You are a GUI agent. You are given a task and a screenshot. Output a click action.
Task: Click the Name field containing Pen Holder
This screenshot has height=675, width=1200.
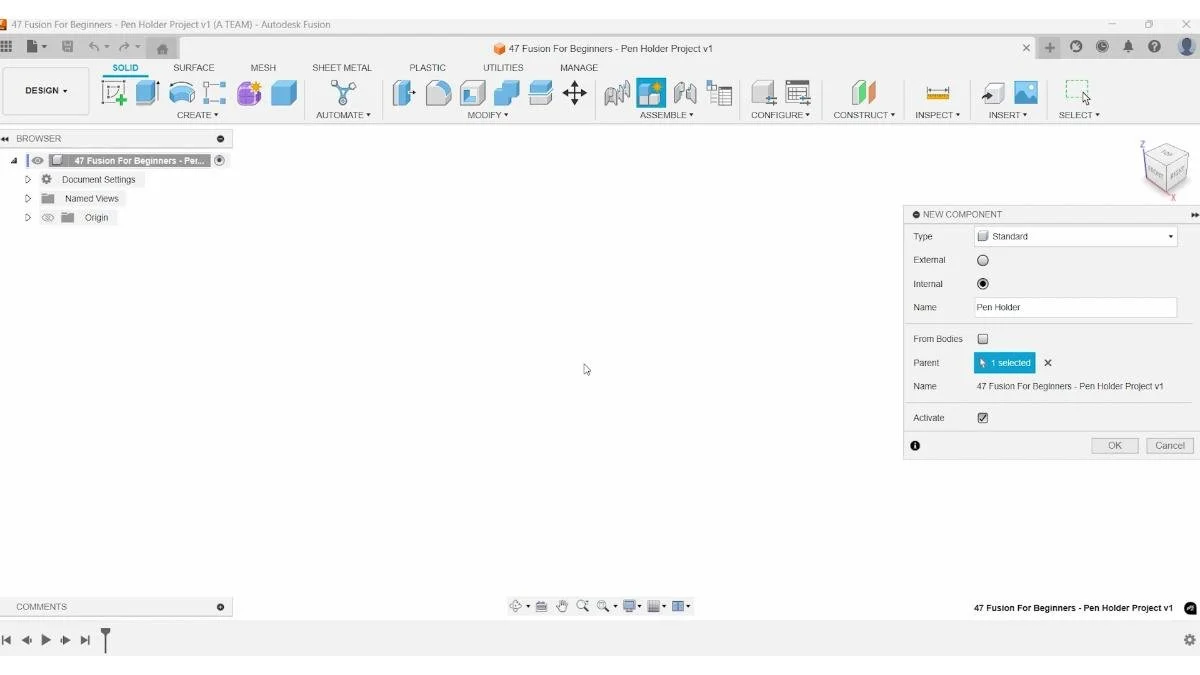coord(1074,307)
